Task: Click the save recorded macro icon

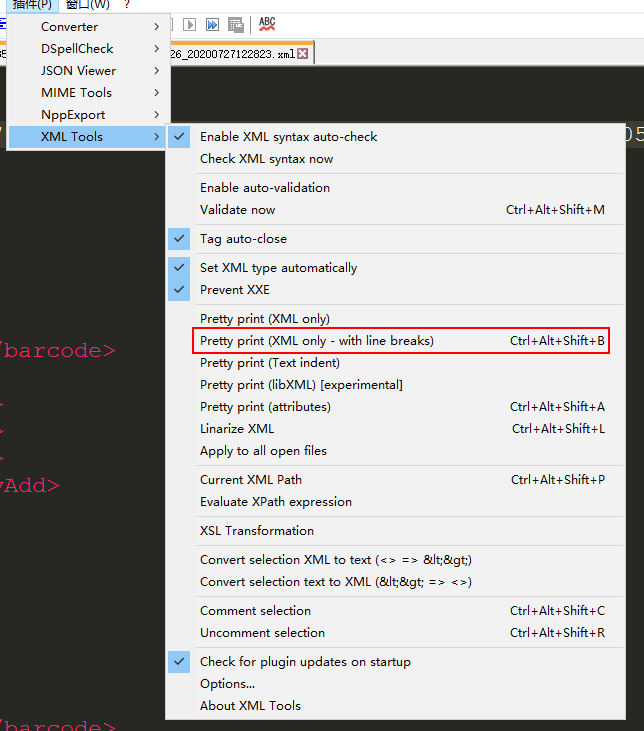Action: (236, 25)
